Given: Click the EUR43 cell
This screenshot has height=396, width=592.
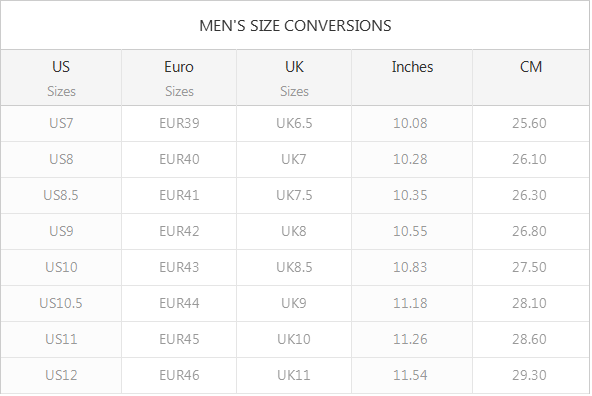Looking at the screenshot, I should 179,267.
